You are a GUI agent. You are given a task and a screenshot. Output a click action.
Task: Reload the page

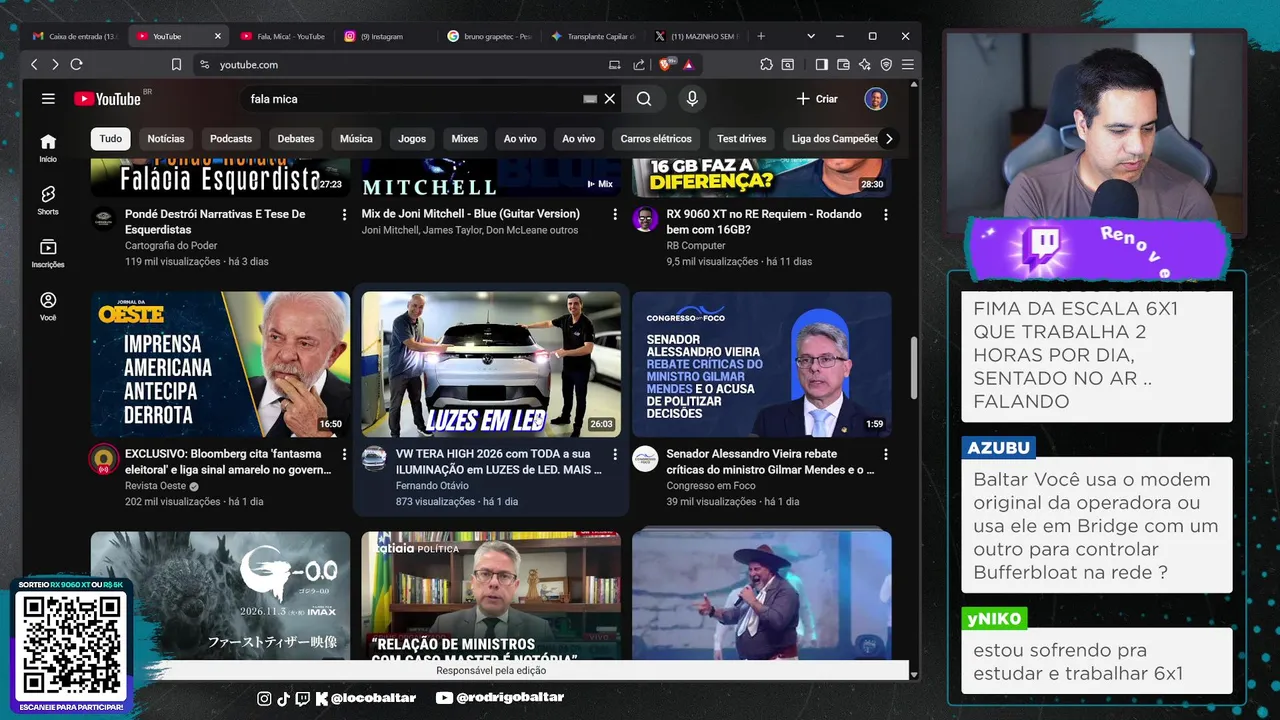[76, 64]
